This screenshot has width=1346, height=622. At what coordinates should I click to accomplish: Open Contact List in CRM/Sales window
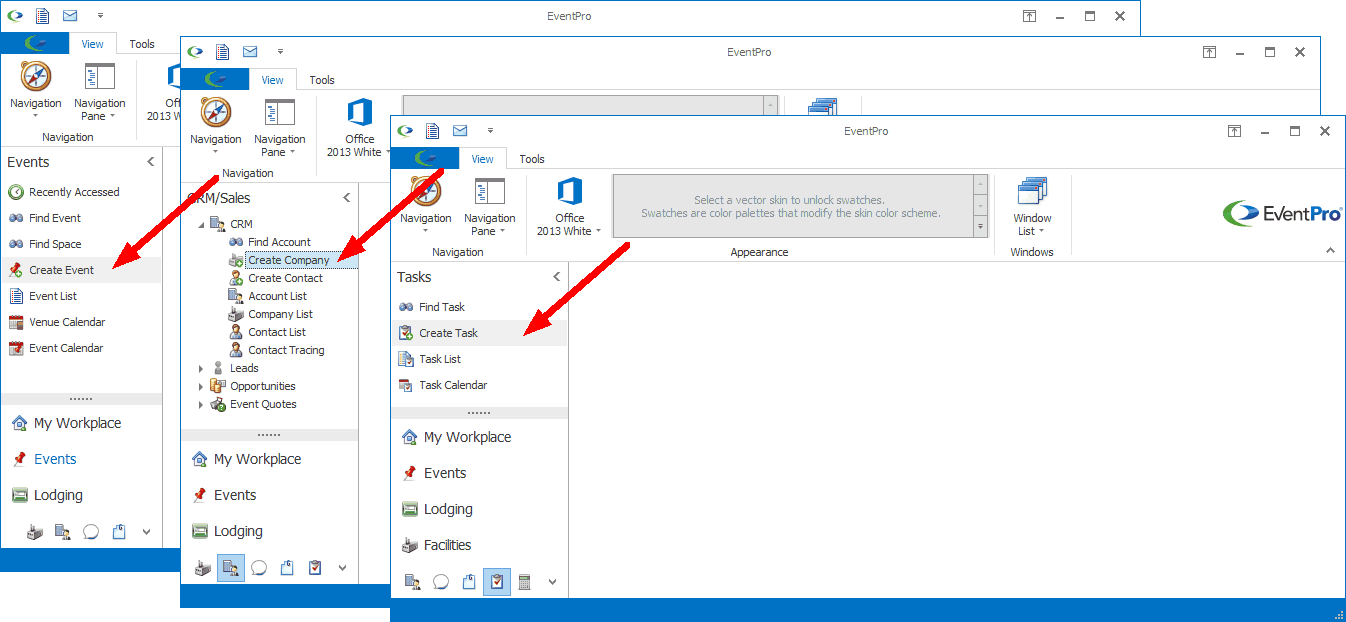277,332
